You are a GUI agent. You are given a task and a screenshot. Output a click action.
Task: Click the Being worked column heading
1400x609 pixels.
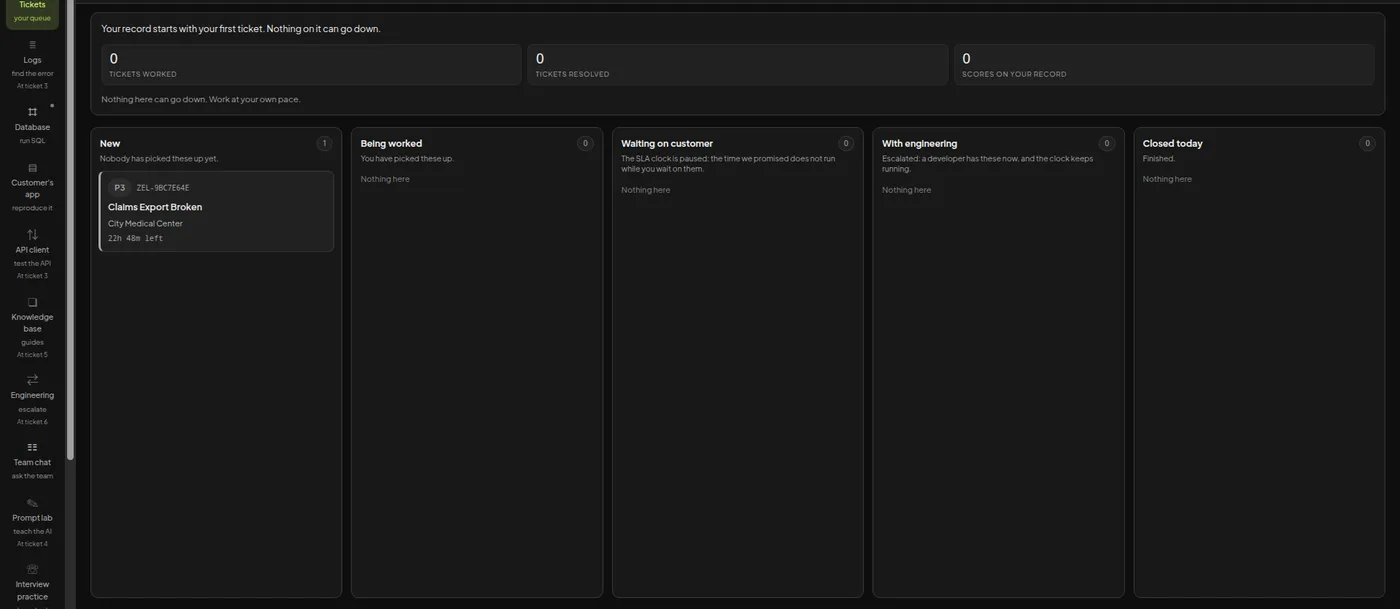point(391,143)
